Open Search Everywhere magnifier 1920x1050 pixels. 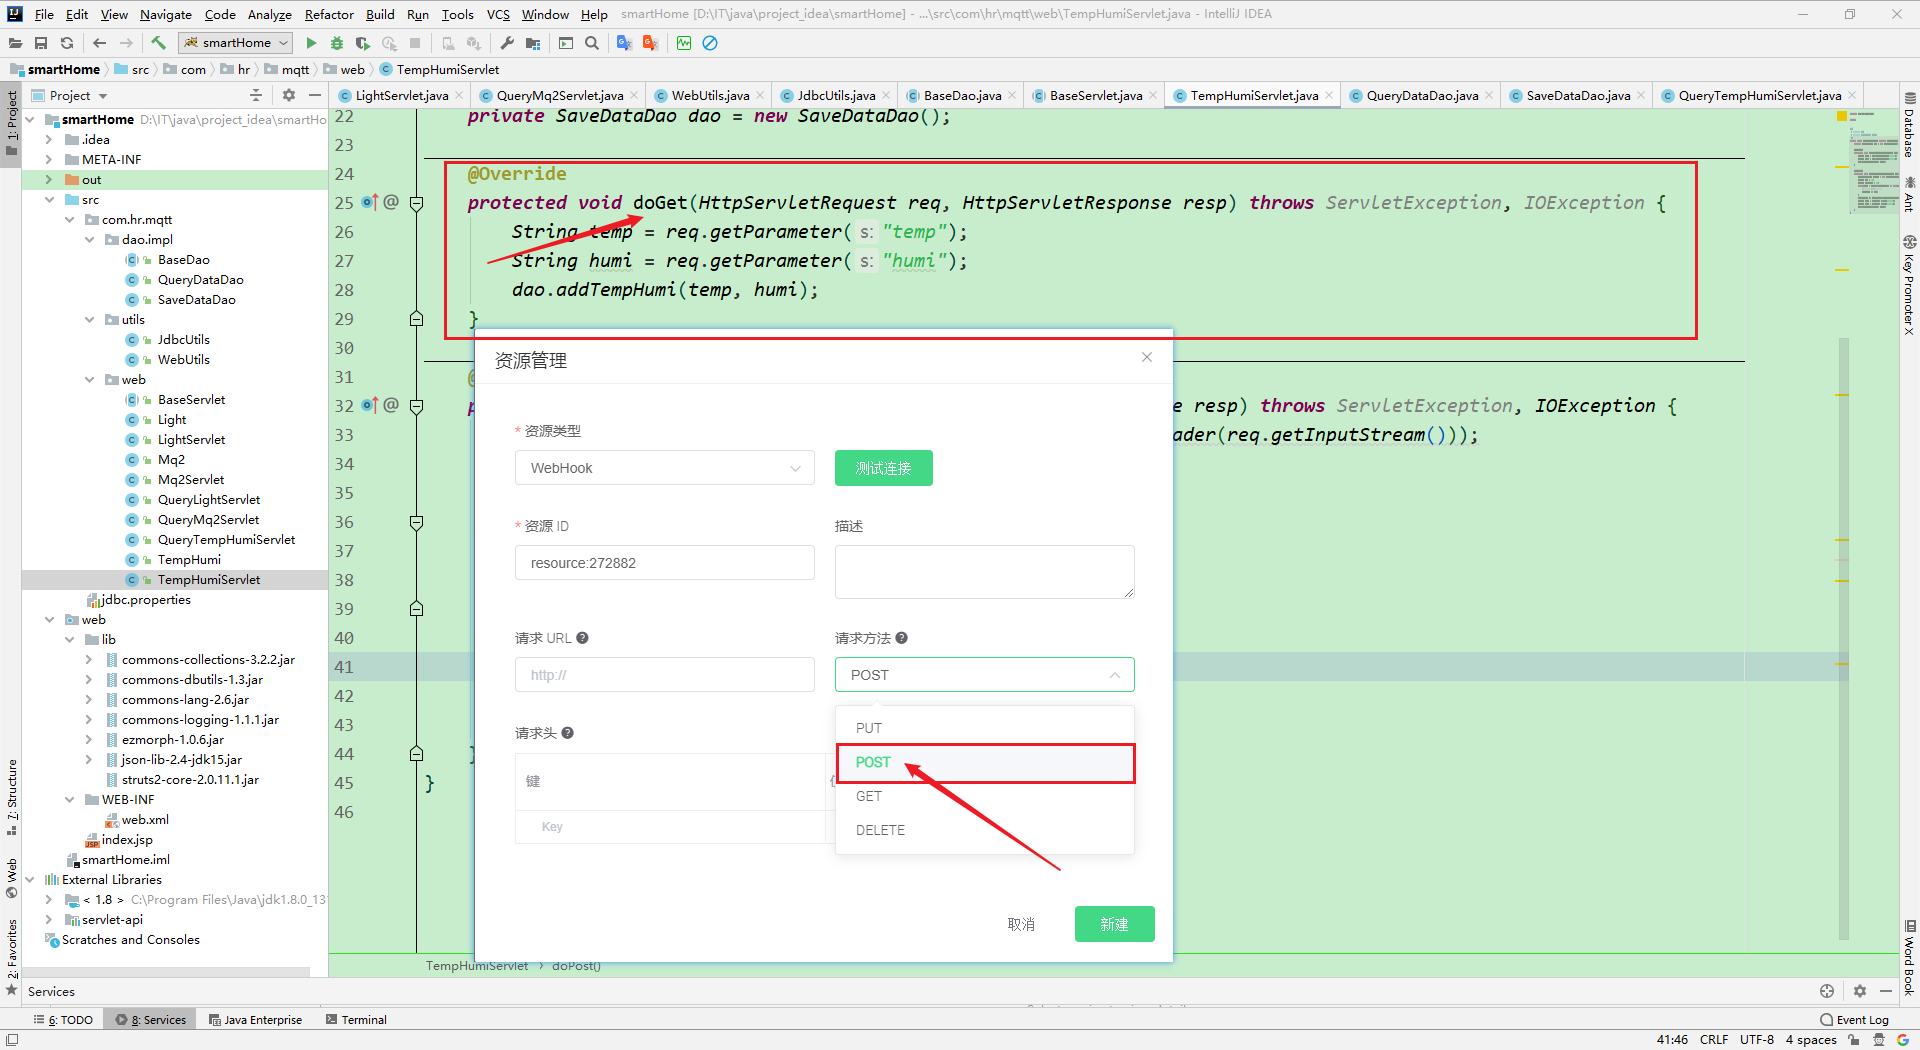(593, 43)
